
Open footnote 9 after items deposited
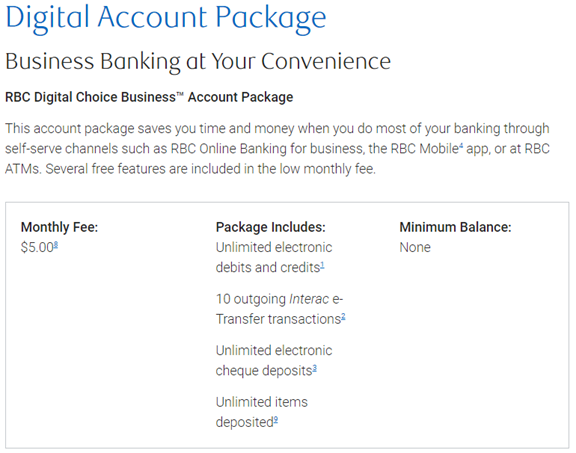[x=276, y=419]
